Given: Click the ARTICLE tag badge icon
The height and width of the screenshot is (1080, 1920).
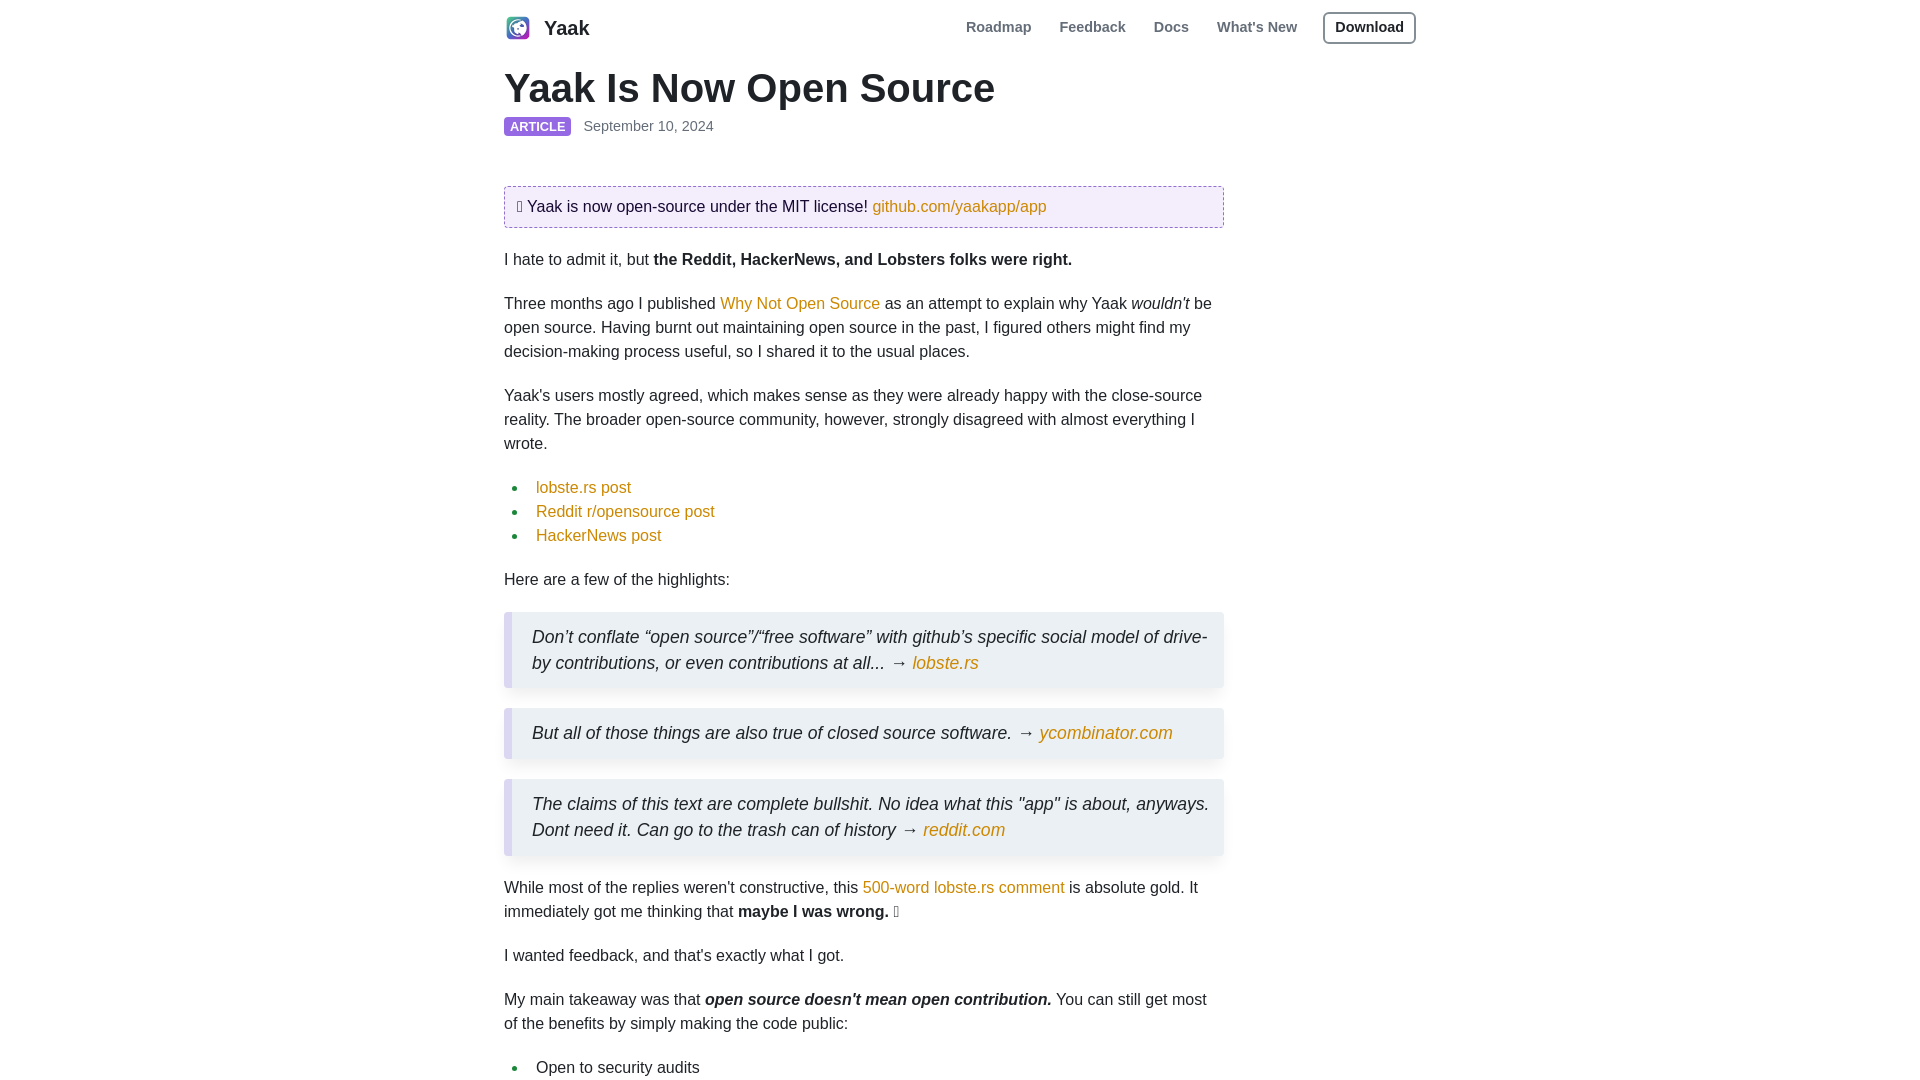Looking at the screenshot, I should pos(537,125).
